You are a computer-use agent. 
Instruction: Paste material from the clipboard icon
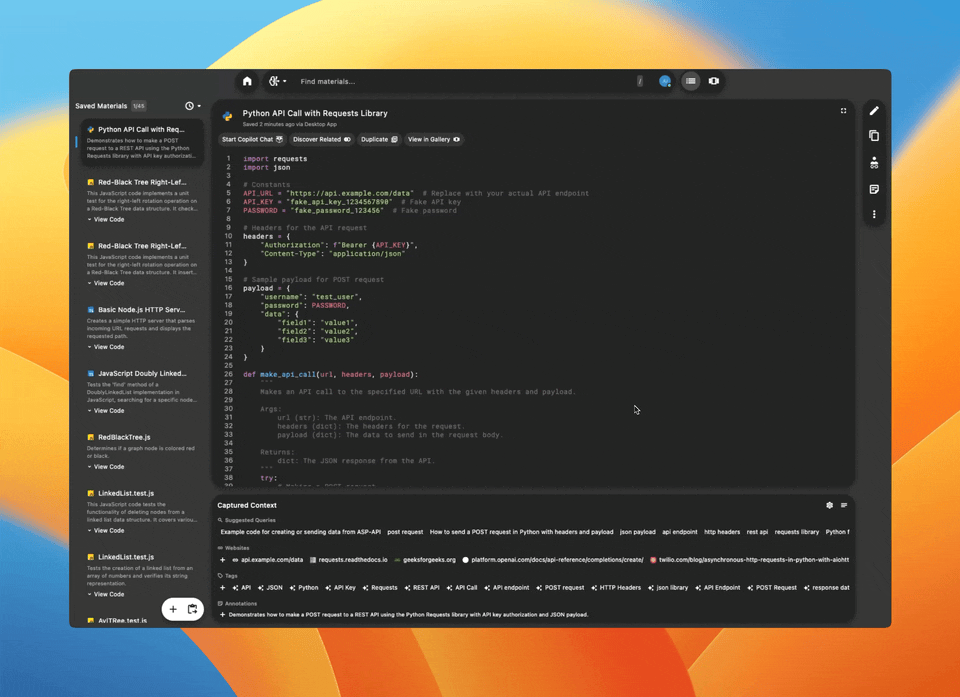[192, 609]
